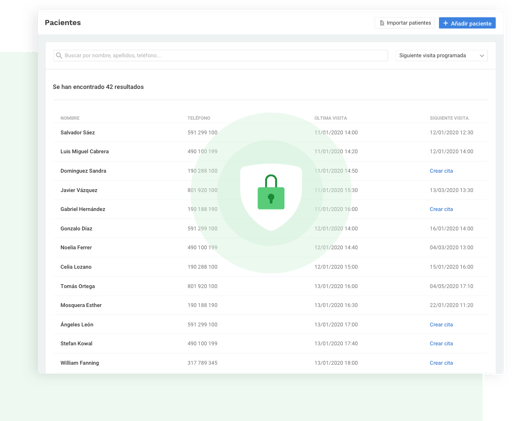Open patient Ángeles León
Viewport: 512px width, 421px height.
[x=77, y=325]
